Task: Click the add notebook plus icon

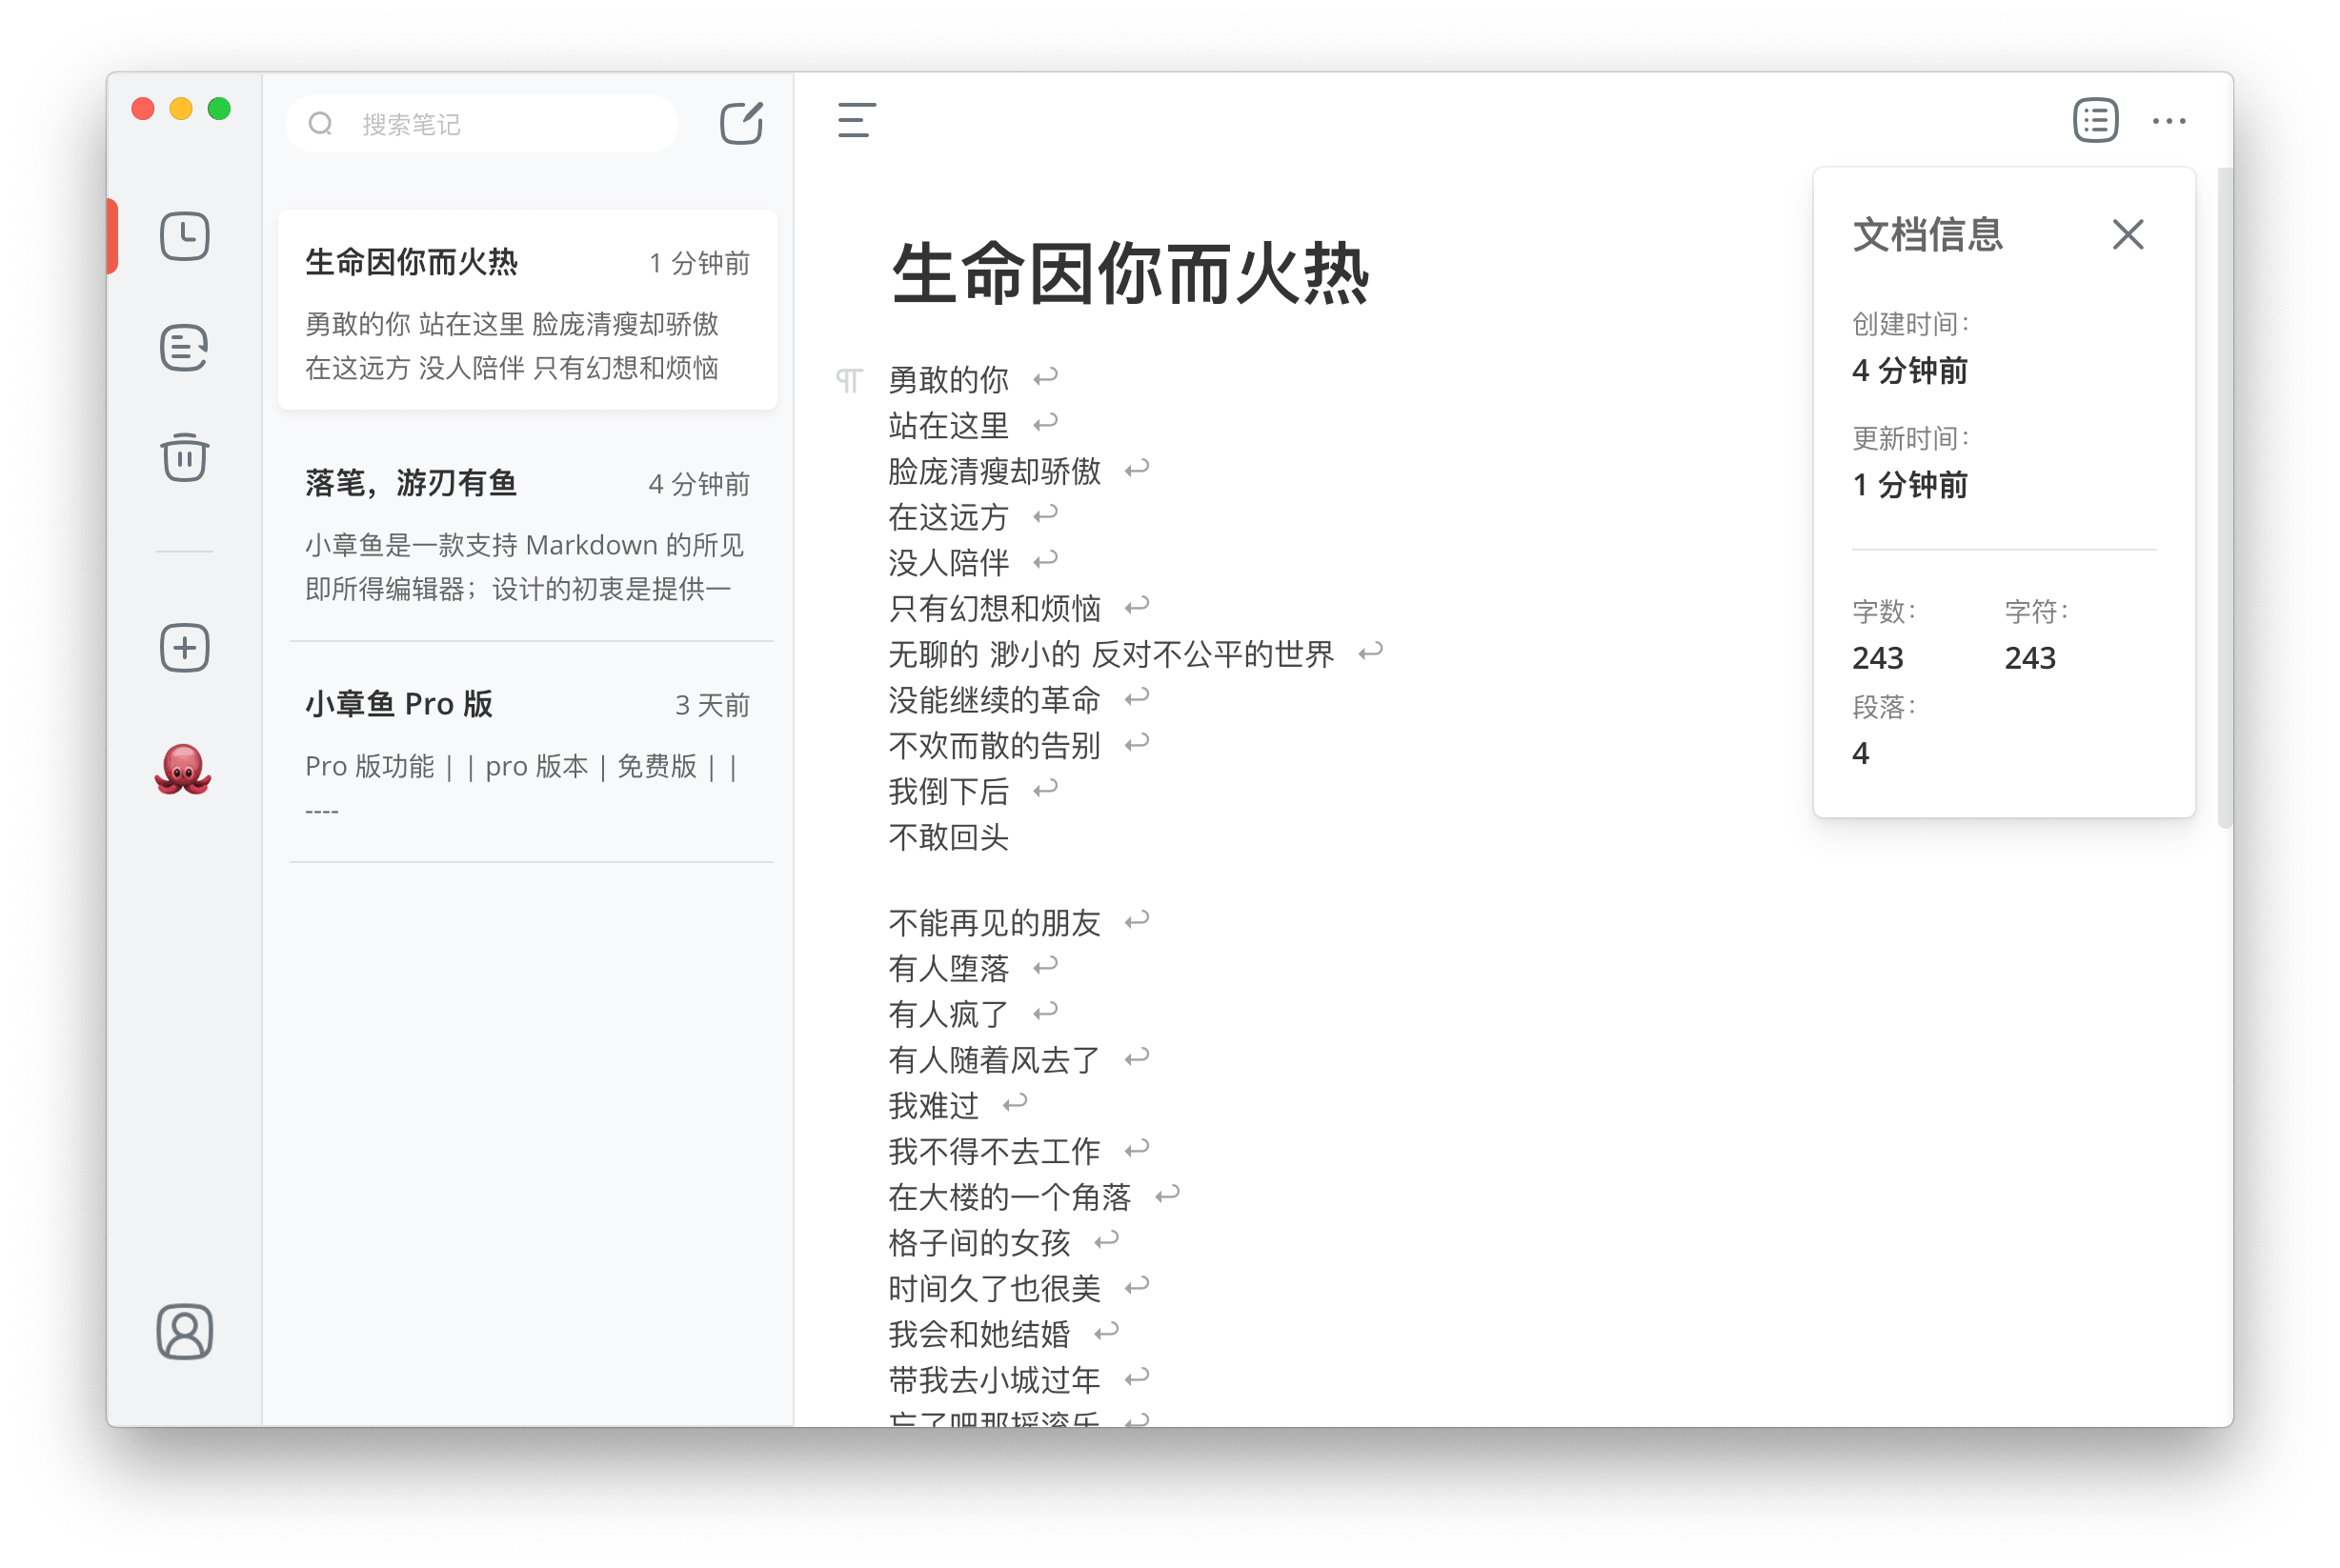Action: [185, 648]
